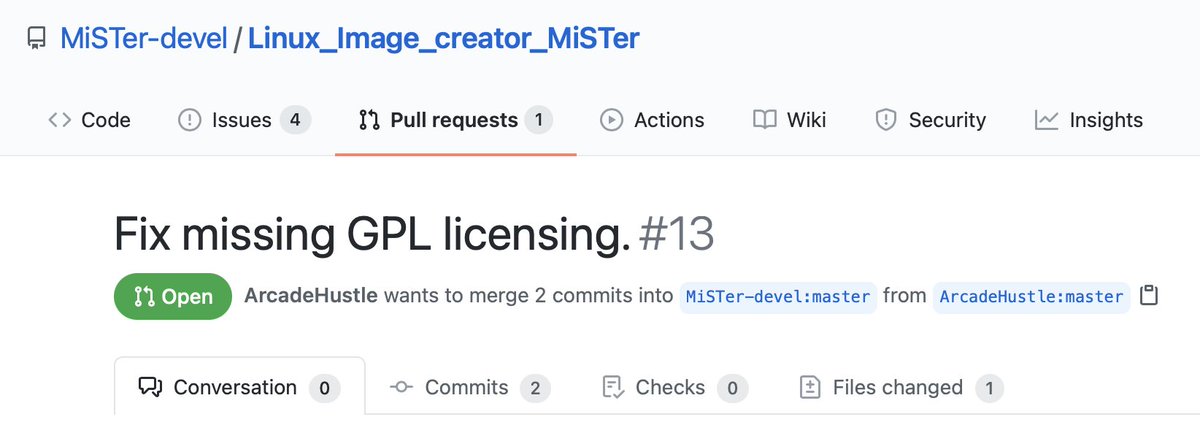
Task: Switch to the Insights tab
Action: point(1089,120)
